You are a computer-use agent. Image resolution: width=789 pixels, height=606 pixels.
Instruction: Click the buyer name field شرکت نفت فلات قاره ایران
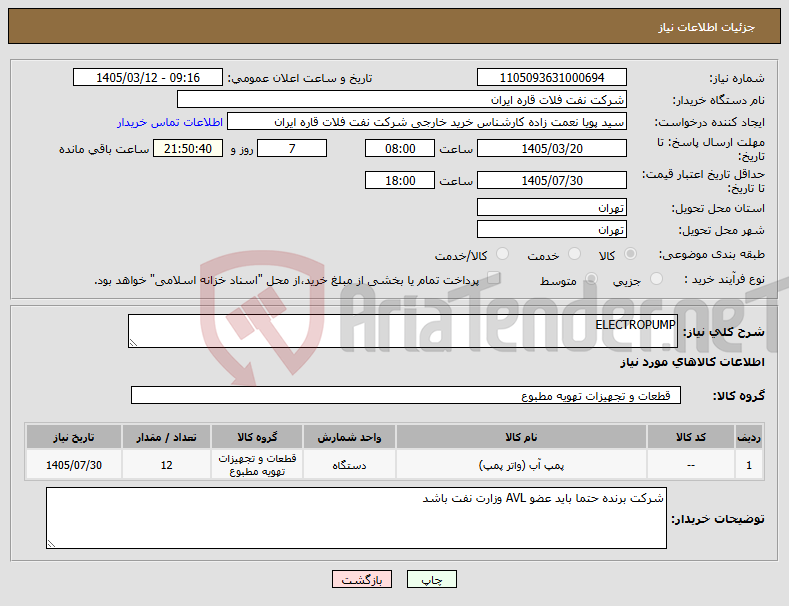402,100
